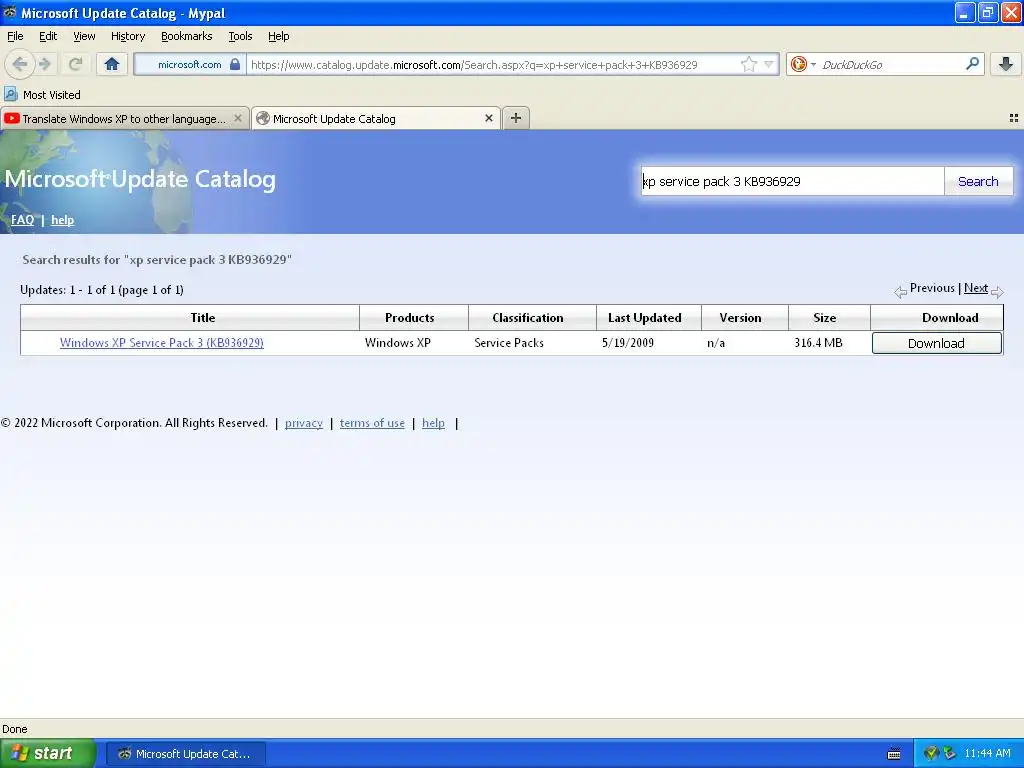Click the magnifier icon in the search box
Image resolution: width=1024 pixels, height=768 pixels.
click(972, 64)
